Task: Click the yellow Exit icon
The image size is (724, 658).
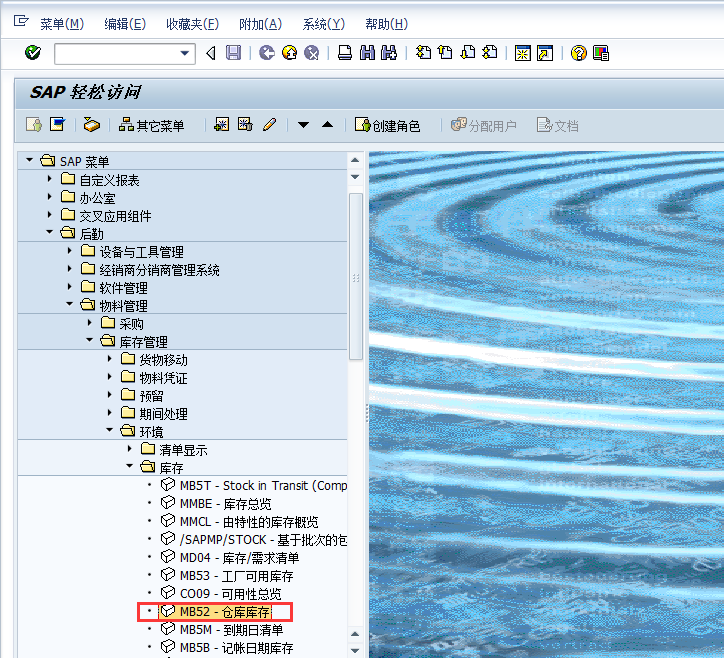Action: (x=290, y=53)
